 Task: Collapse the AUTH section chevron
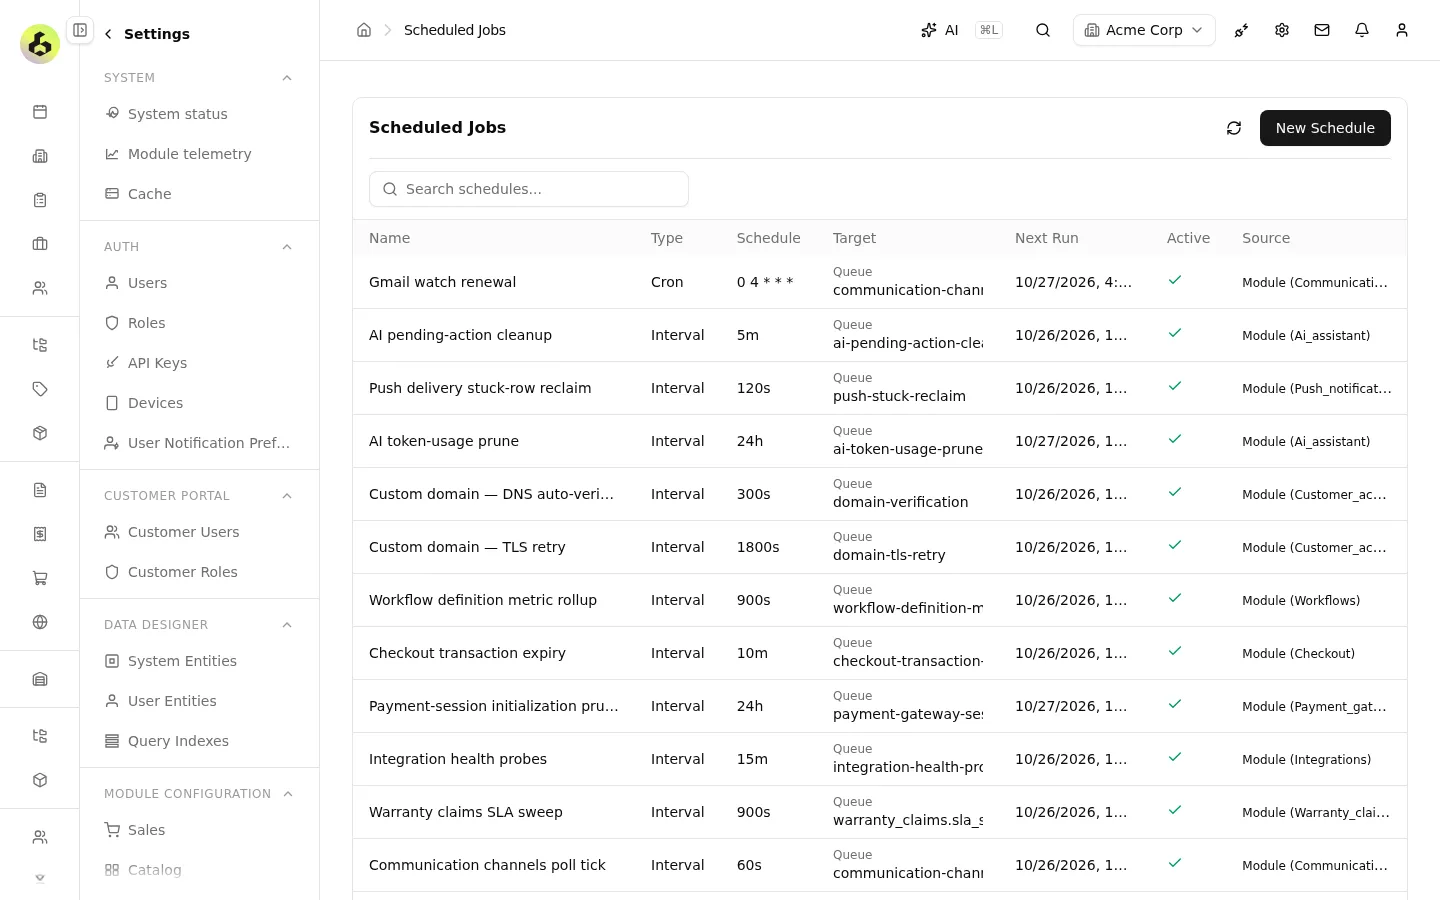pos(287,247)
